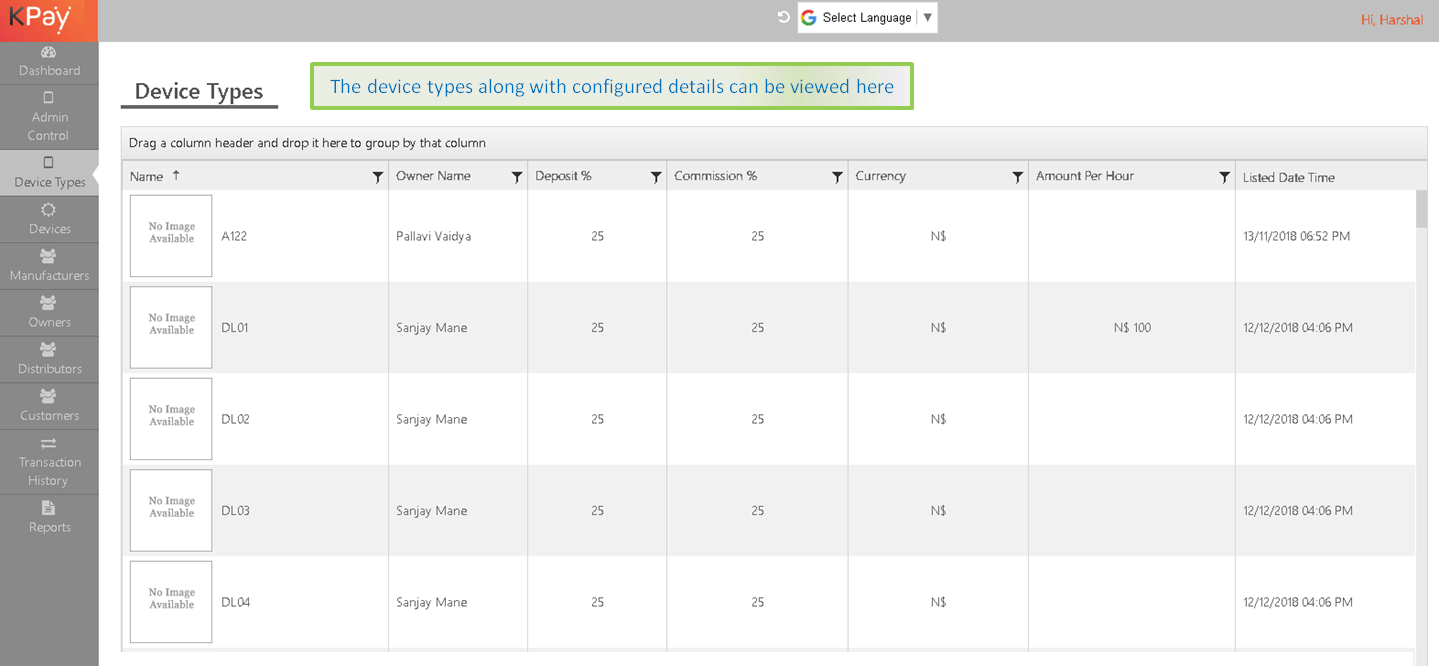
Task: Click the A122 device image thumbnail
Action: click(171, 236)
